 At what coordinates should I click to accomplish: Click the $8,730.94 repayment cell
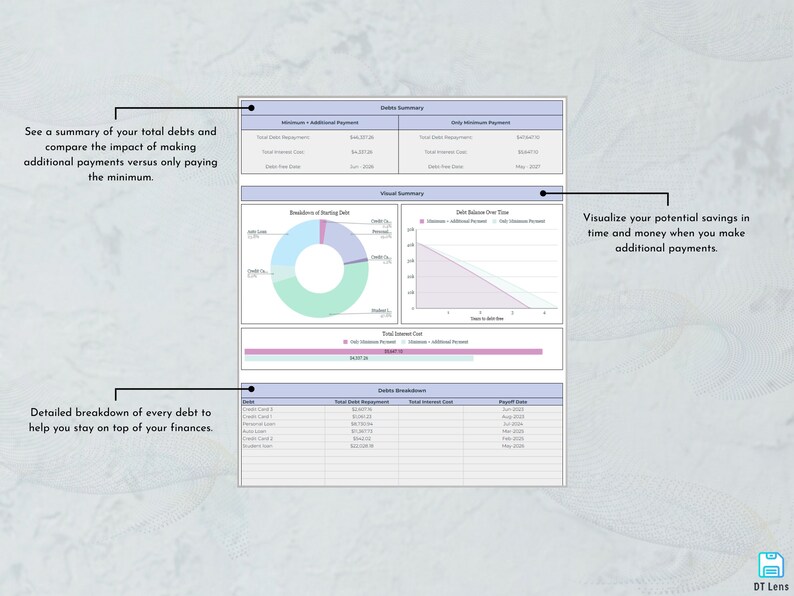pyautogui.click(x=362, y=424)
